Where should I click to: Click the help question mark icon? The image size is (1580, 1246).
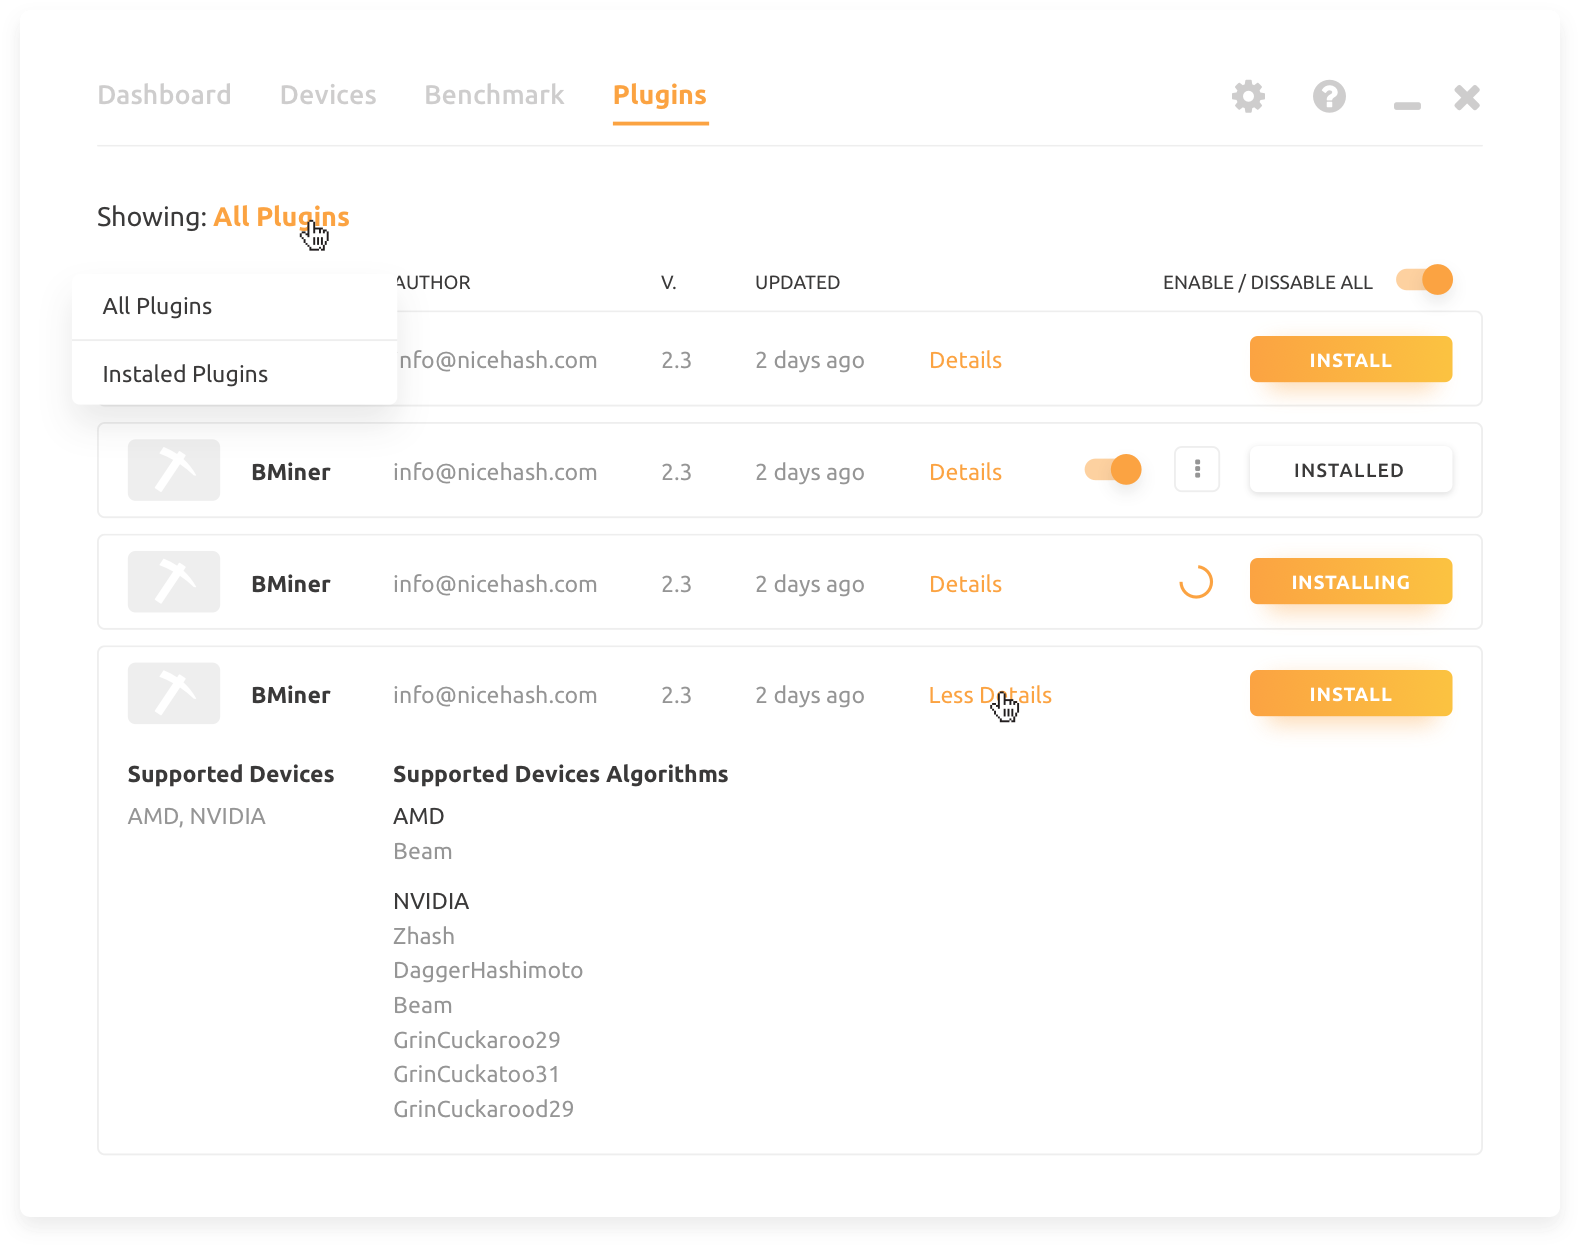[1329, 97]
